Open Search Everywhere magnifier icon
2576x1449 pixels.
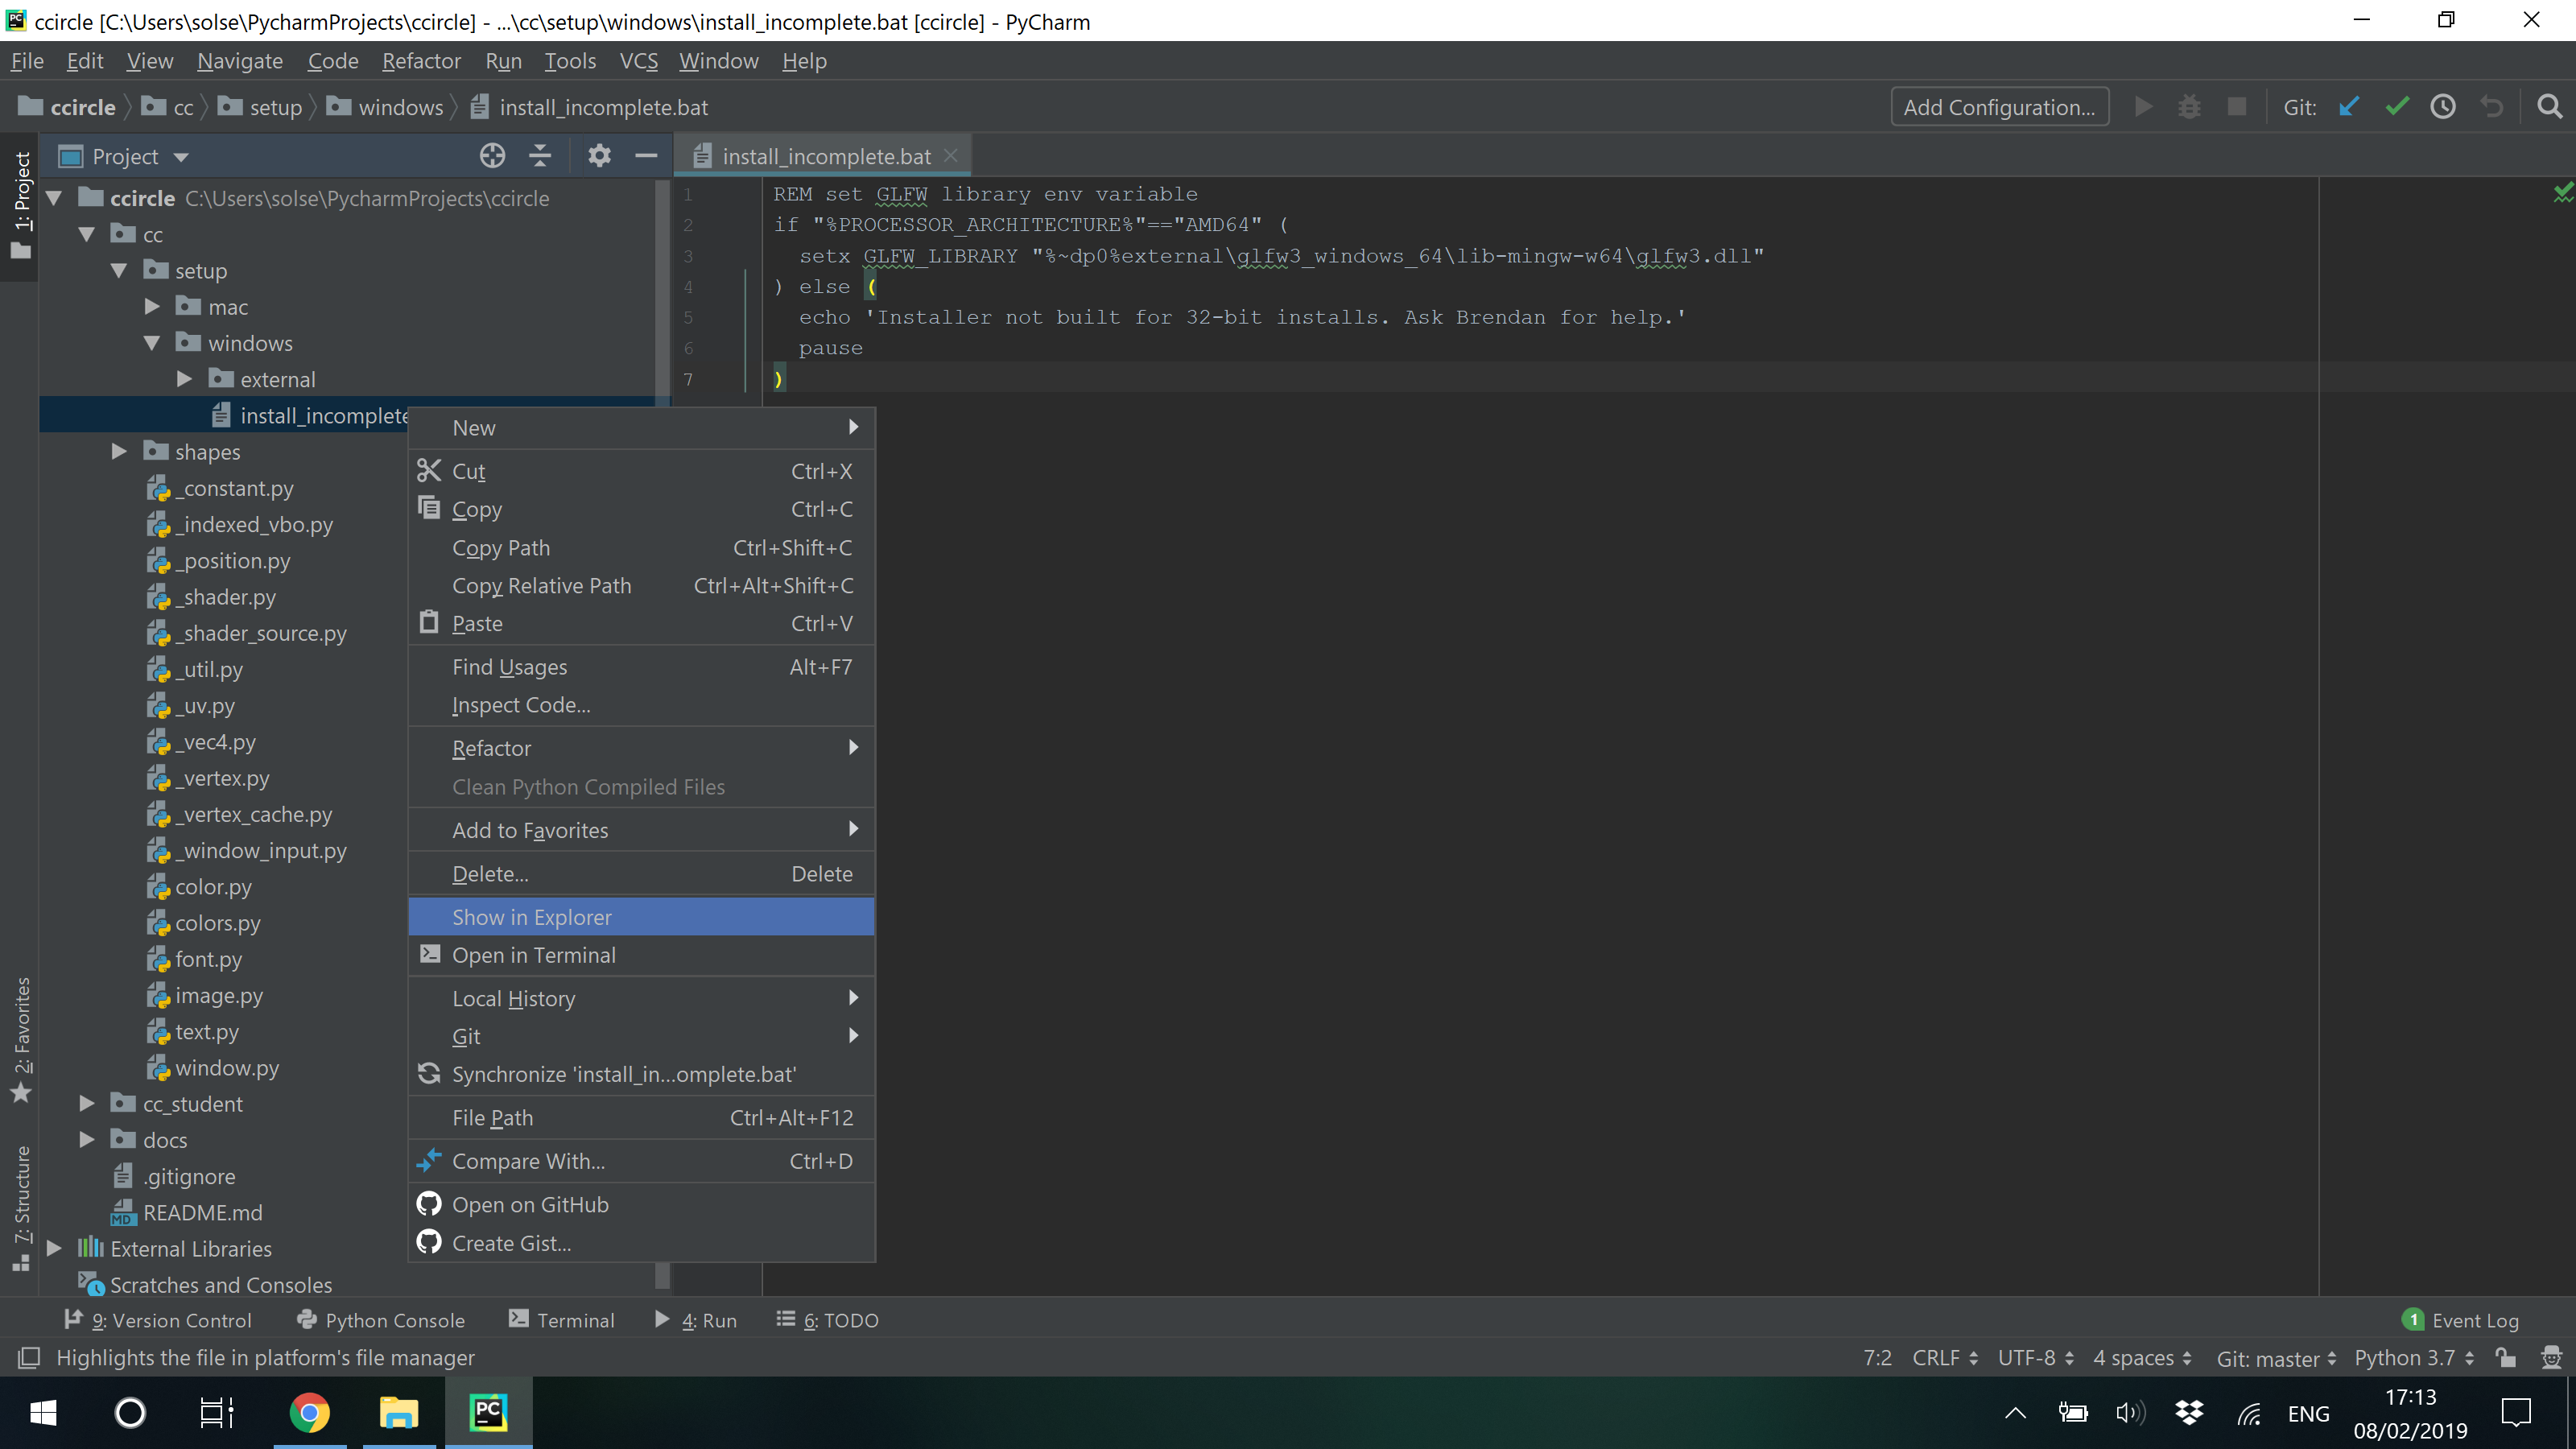2550,106
